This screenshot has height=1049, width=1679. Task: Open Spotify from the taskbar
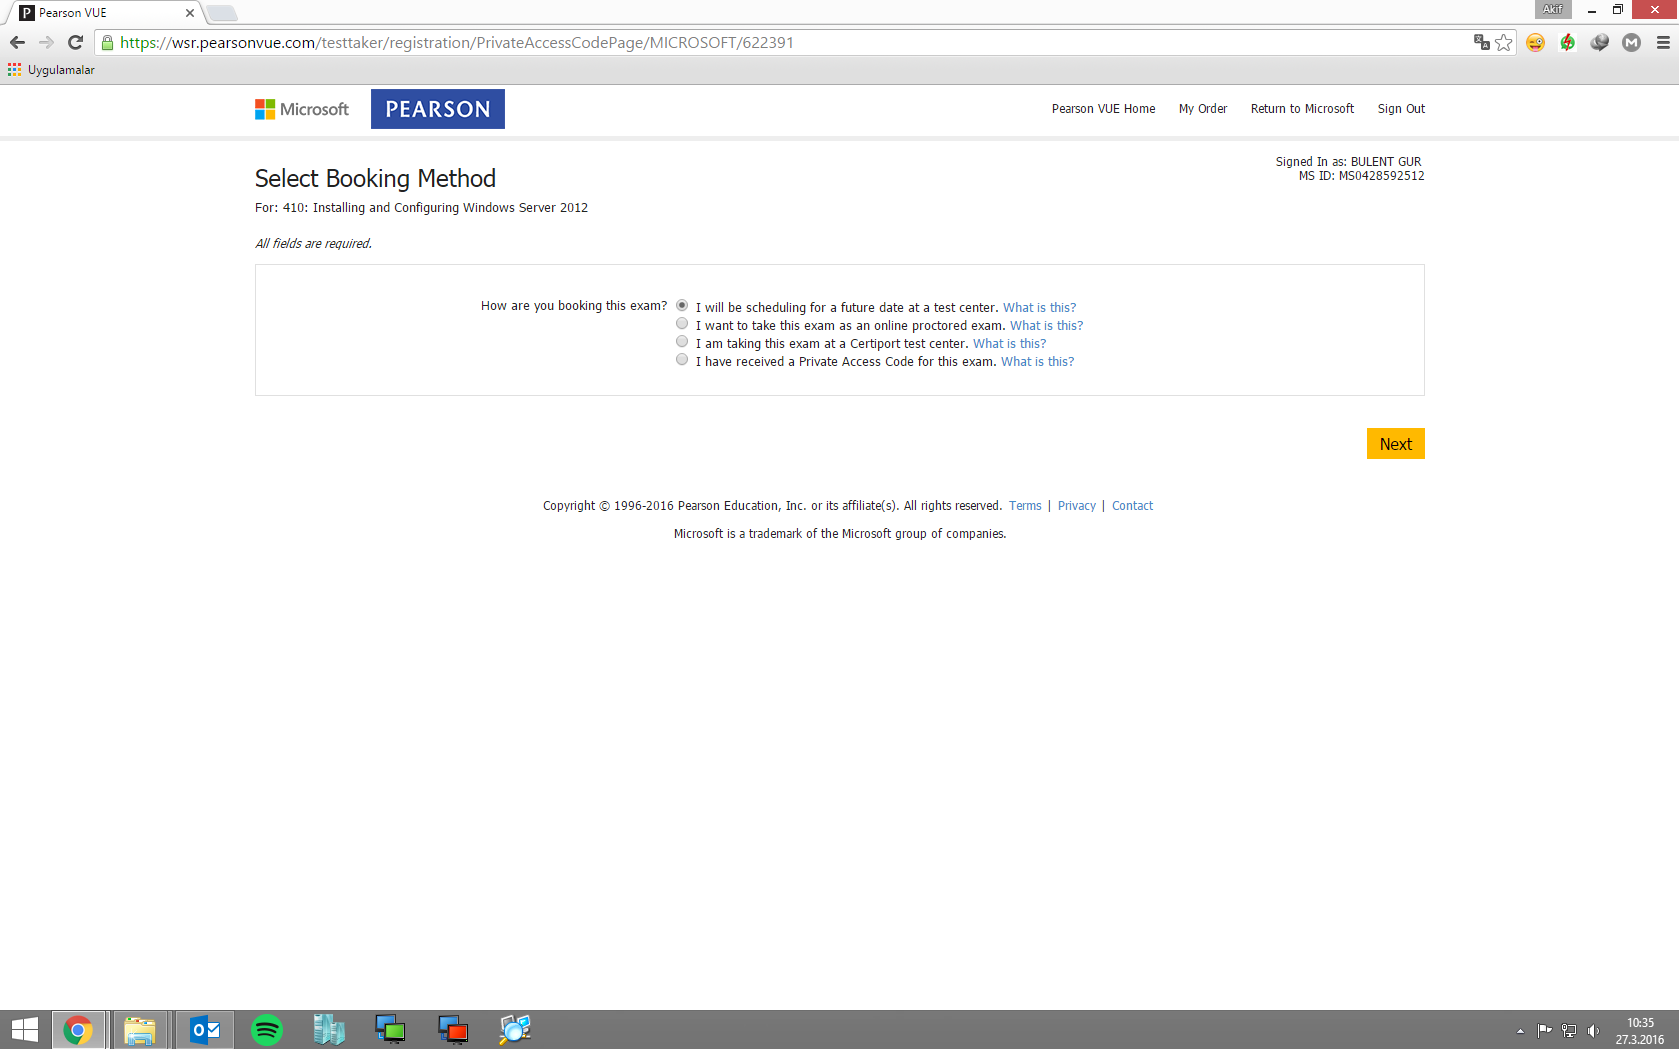267,1030
